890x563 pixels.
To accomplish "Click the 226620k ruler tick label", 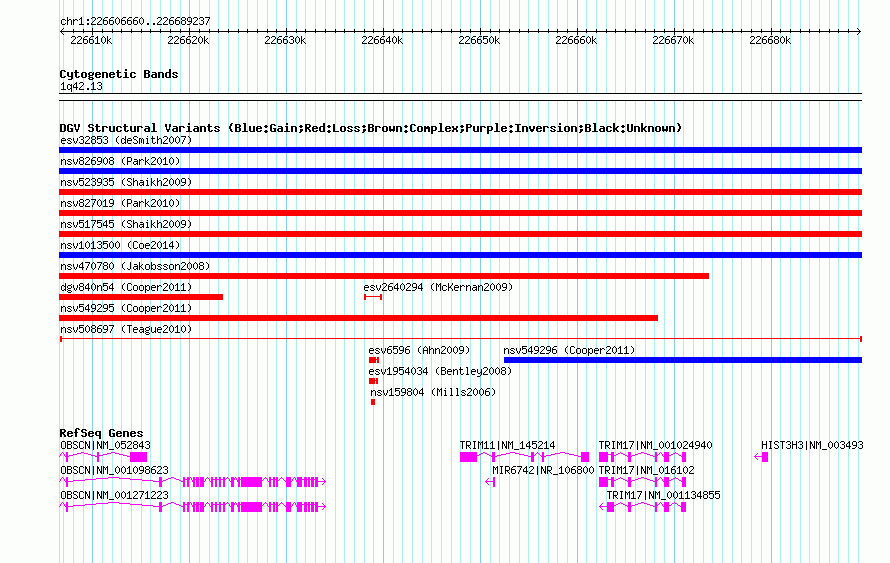I will [188, 40].
